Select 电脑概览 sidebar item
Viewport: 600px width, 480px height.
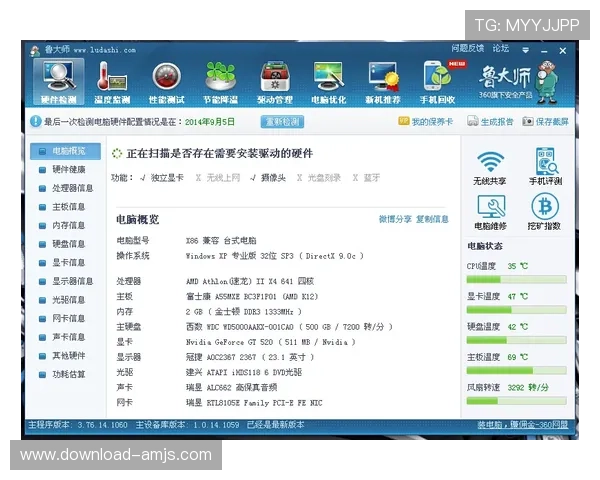(65, 151)
